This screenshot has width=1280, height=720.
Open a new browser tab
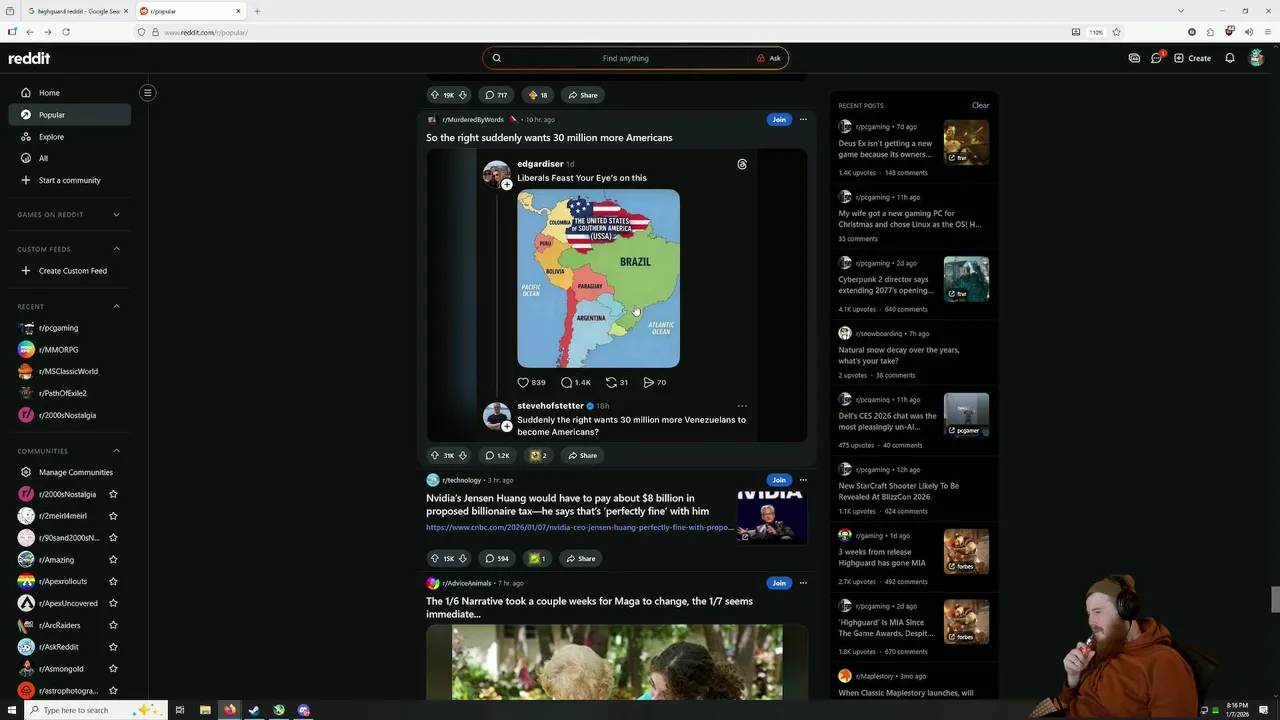[x=257, y=11]
